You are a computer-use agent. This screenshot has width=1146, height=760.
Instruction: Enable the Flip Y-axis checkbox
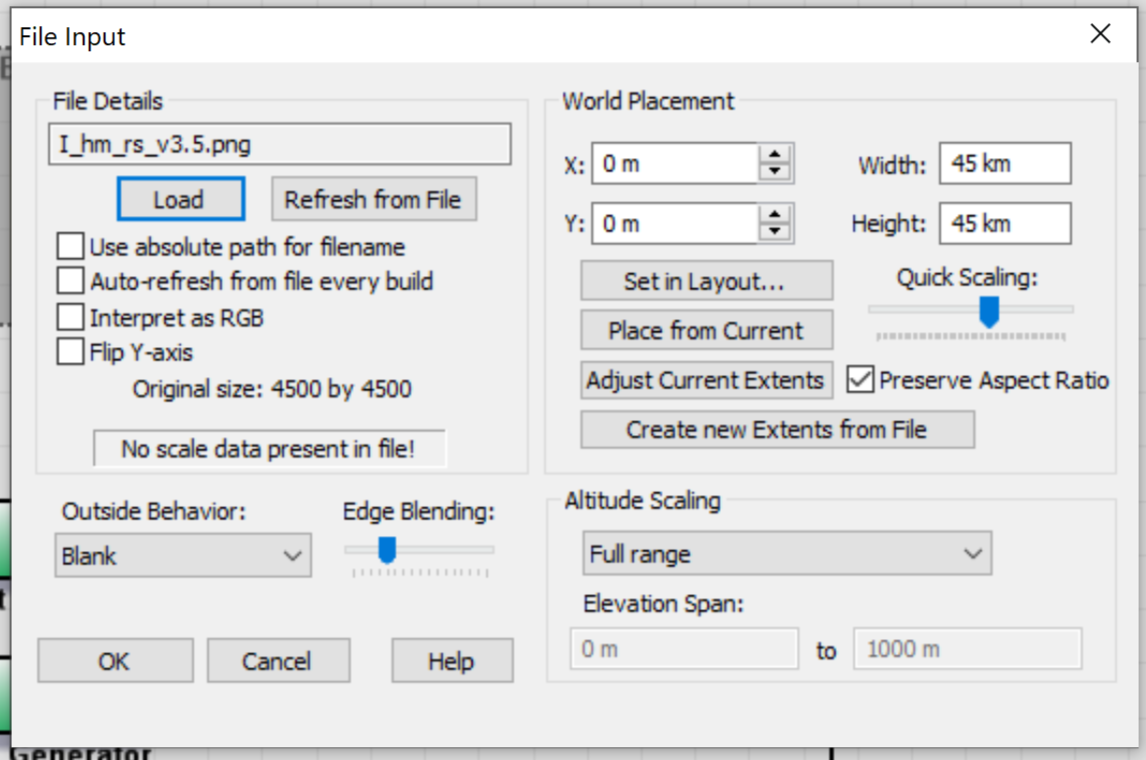click(x=71, y=352)
